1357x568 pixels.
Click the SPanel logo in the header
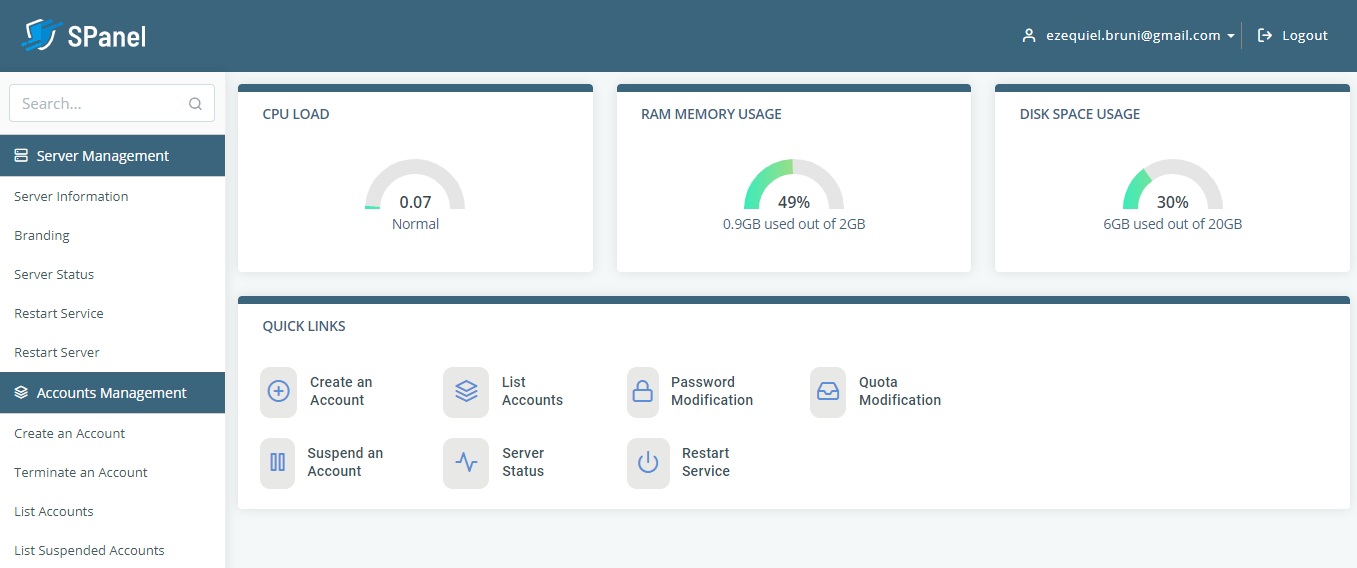click(84, 36)
